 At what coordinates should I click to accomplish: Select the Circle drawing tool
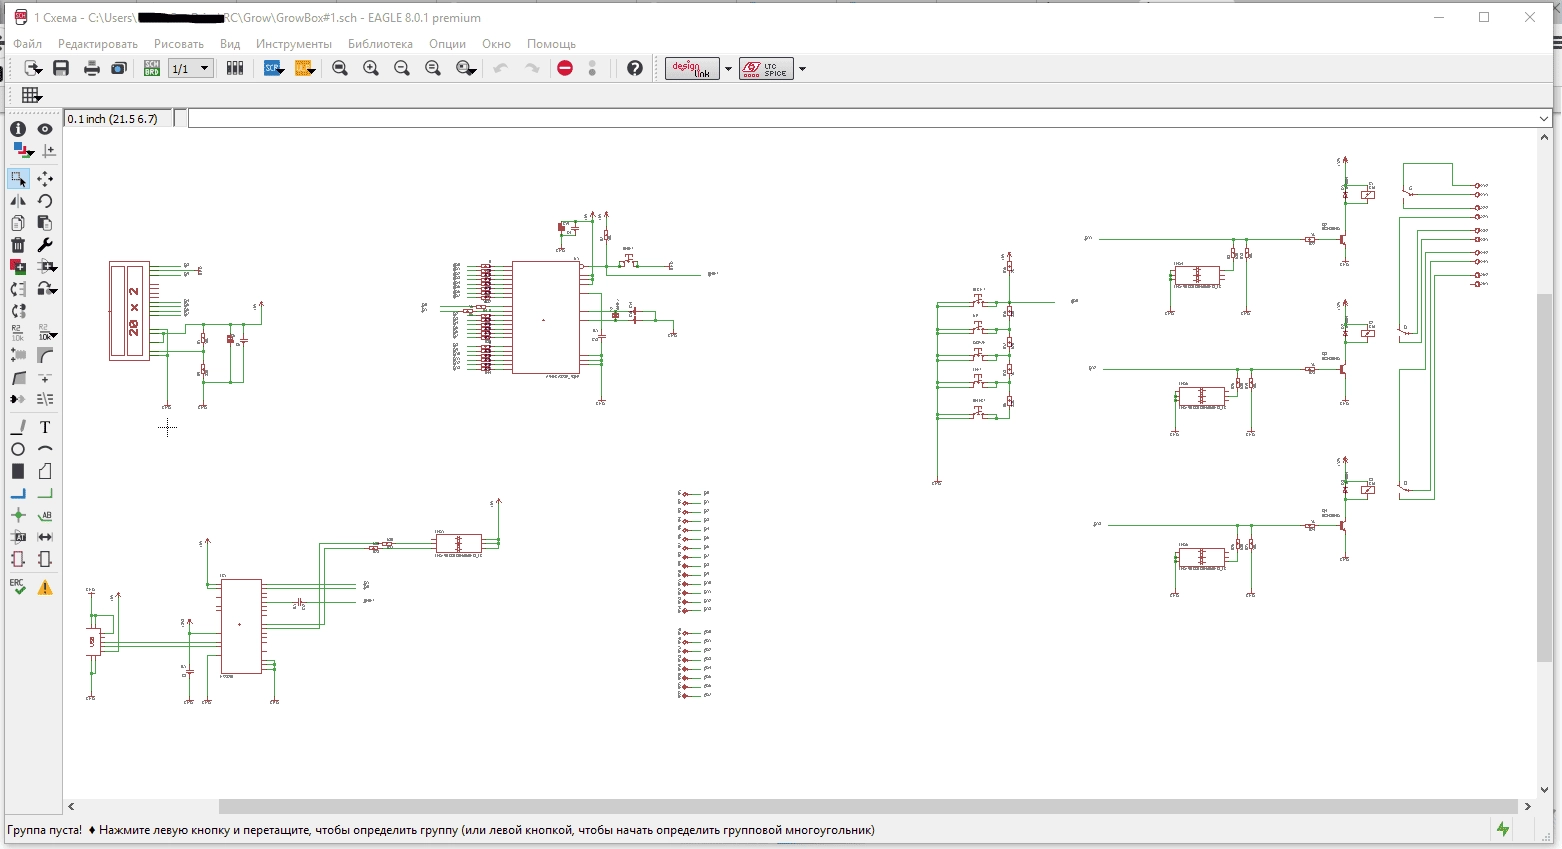point(18,449)
